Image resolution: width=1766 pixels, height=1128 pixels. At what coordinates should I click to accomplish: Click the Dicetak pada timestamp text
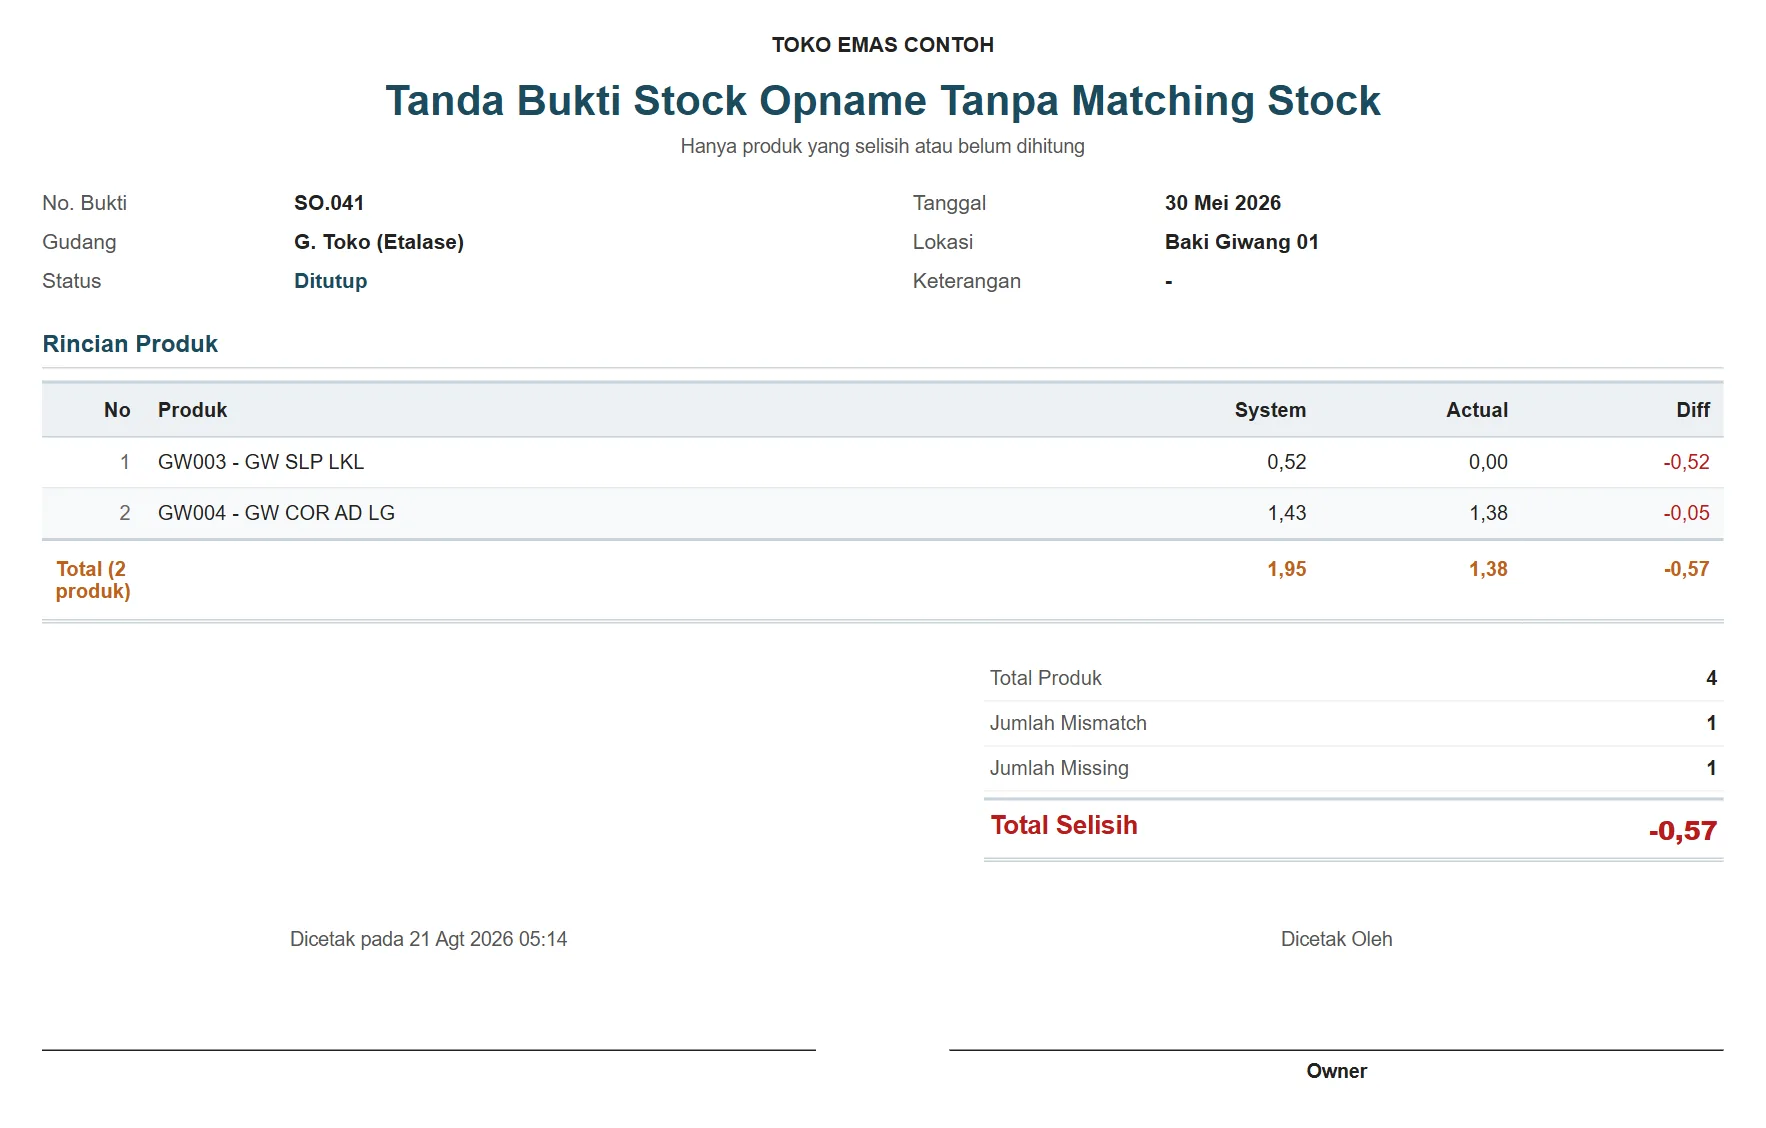coord(428,939)
